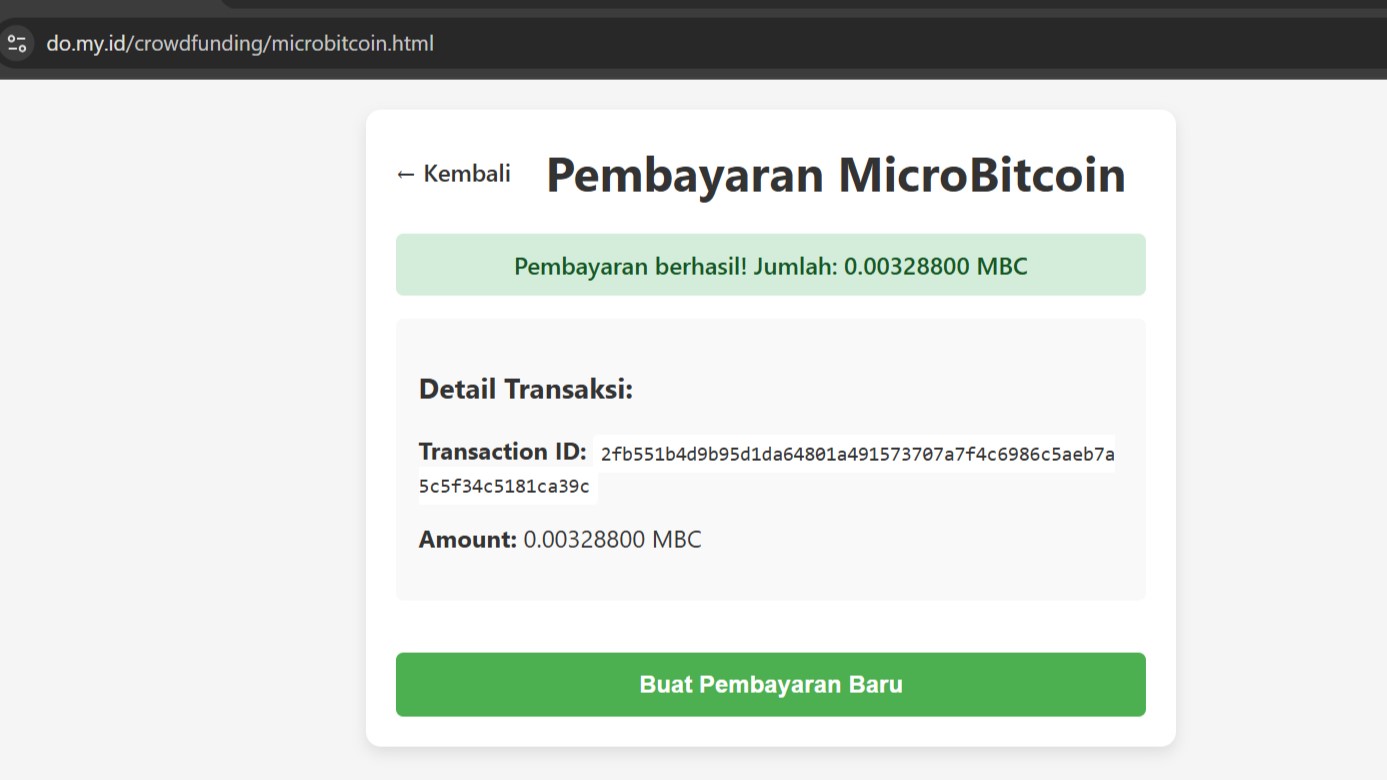
Task: Click the left arrow beside Kembali
Action: [405, 175]
